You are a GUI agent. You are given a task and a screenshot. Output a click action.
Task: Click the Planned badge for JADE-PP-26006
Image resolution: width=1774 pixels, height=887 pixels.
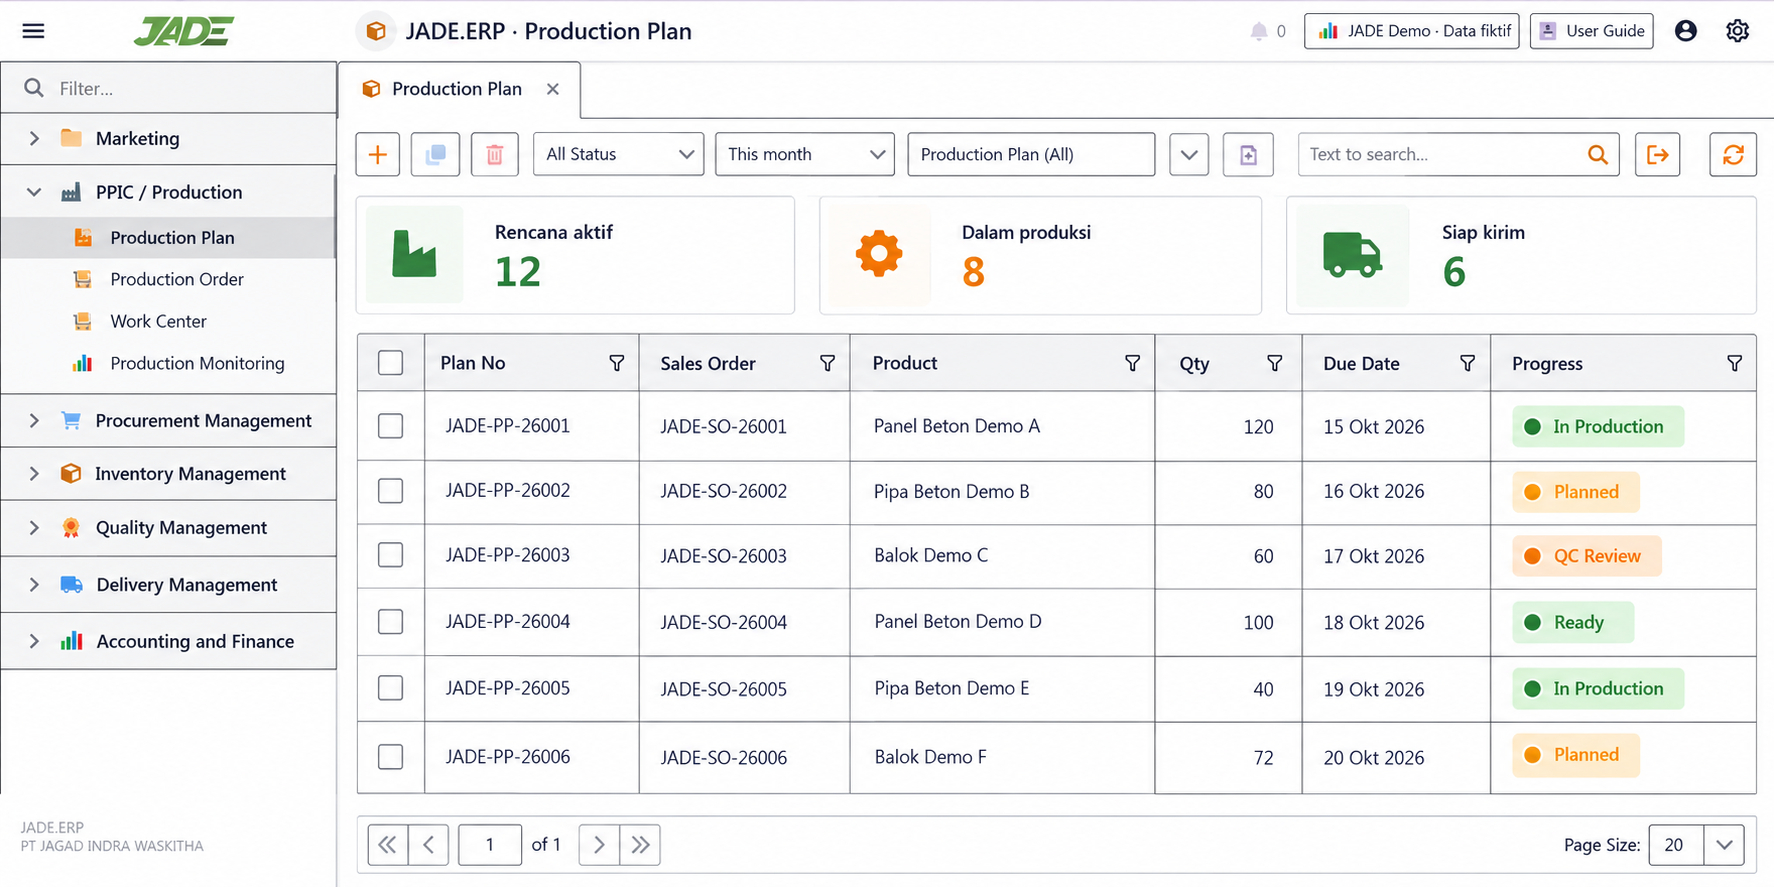point(1576,755)
